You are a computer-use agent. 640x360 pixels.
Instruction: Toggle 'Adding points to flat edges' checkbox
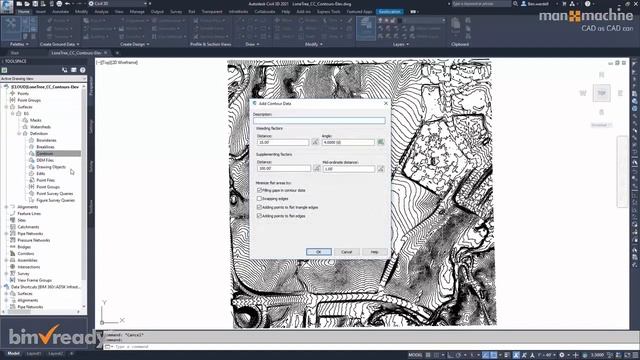tap(259, 216)
